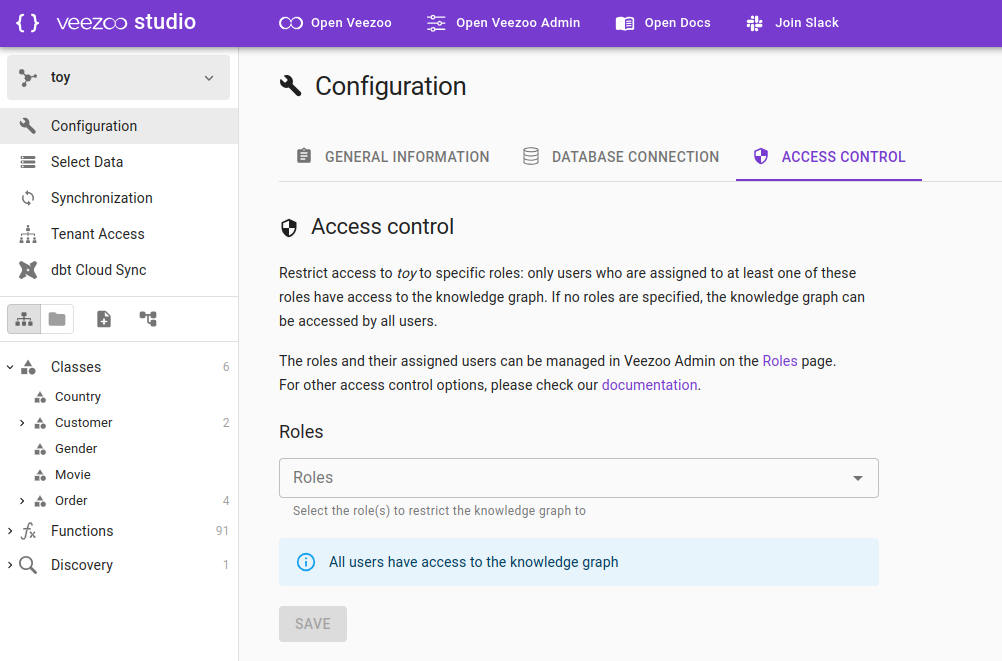
Task: Click the Classes shapes icon
Action: click(28, 367)
